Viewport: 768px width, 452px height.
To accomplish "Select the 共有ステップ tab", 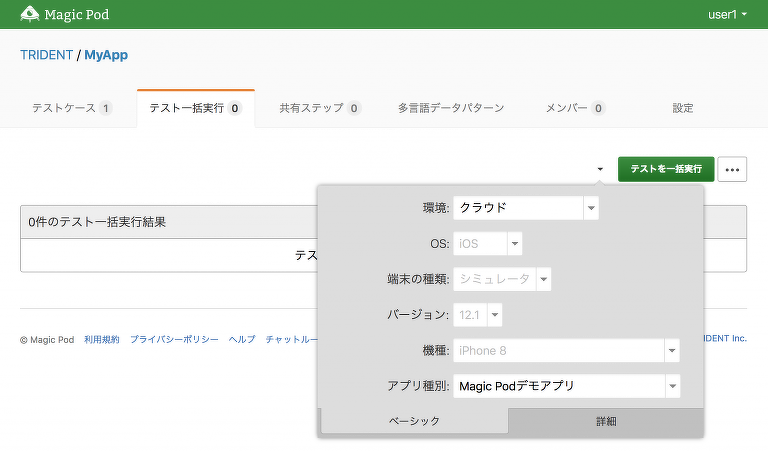I will [319, 108].
